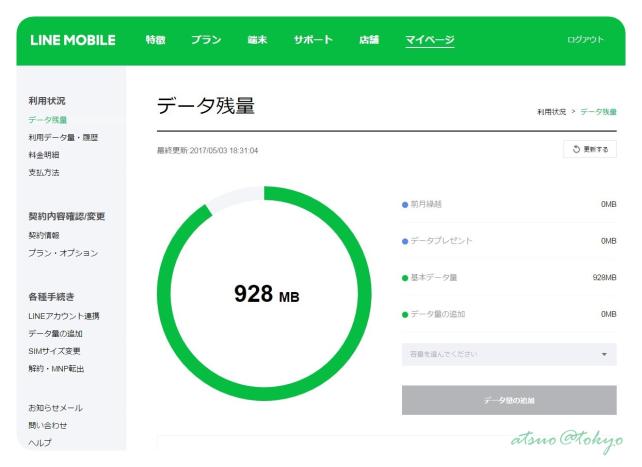Click the 前月繰越 row label
This screenshot has height=467, width=642.
pyautogui.click(x=426, y=204)
